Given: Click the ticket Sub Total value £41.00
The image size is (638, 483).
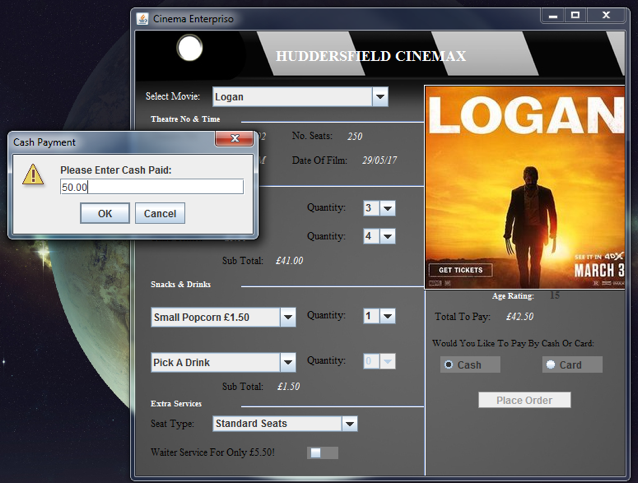Looking at the screenshot, I should [289, 260].
